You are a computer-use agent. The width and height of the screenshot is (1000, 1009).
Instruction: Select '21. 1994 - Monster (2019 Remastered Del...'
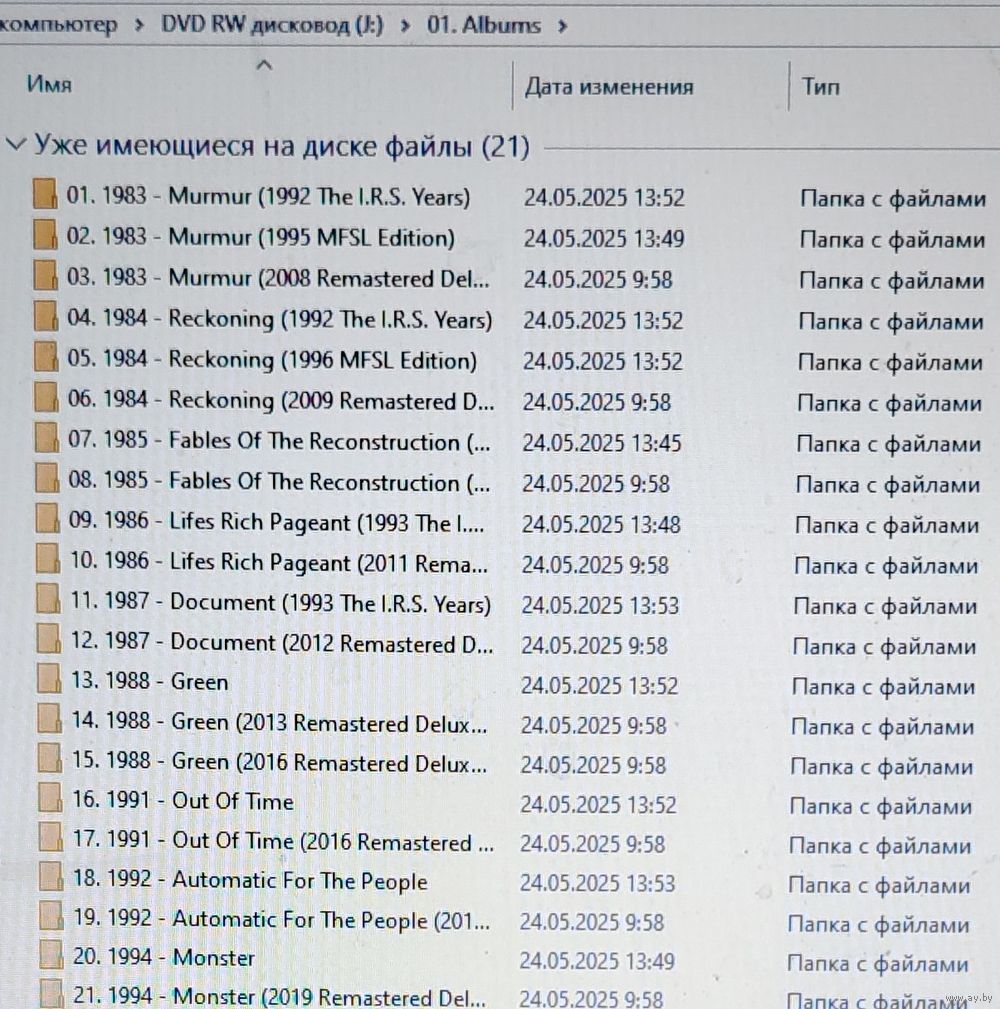click(x=280, y=996)
